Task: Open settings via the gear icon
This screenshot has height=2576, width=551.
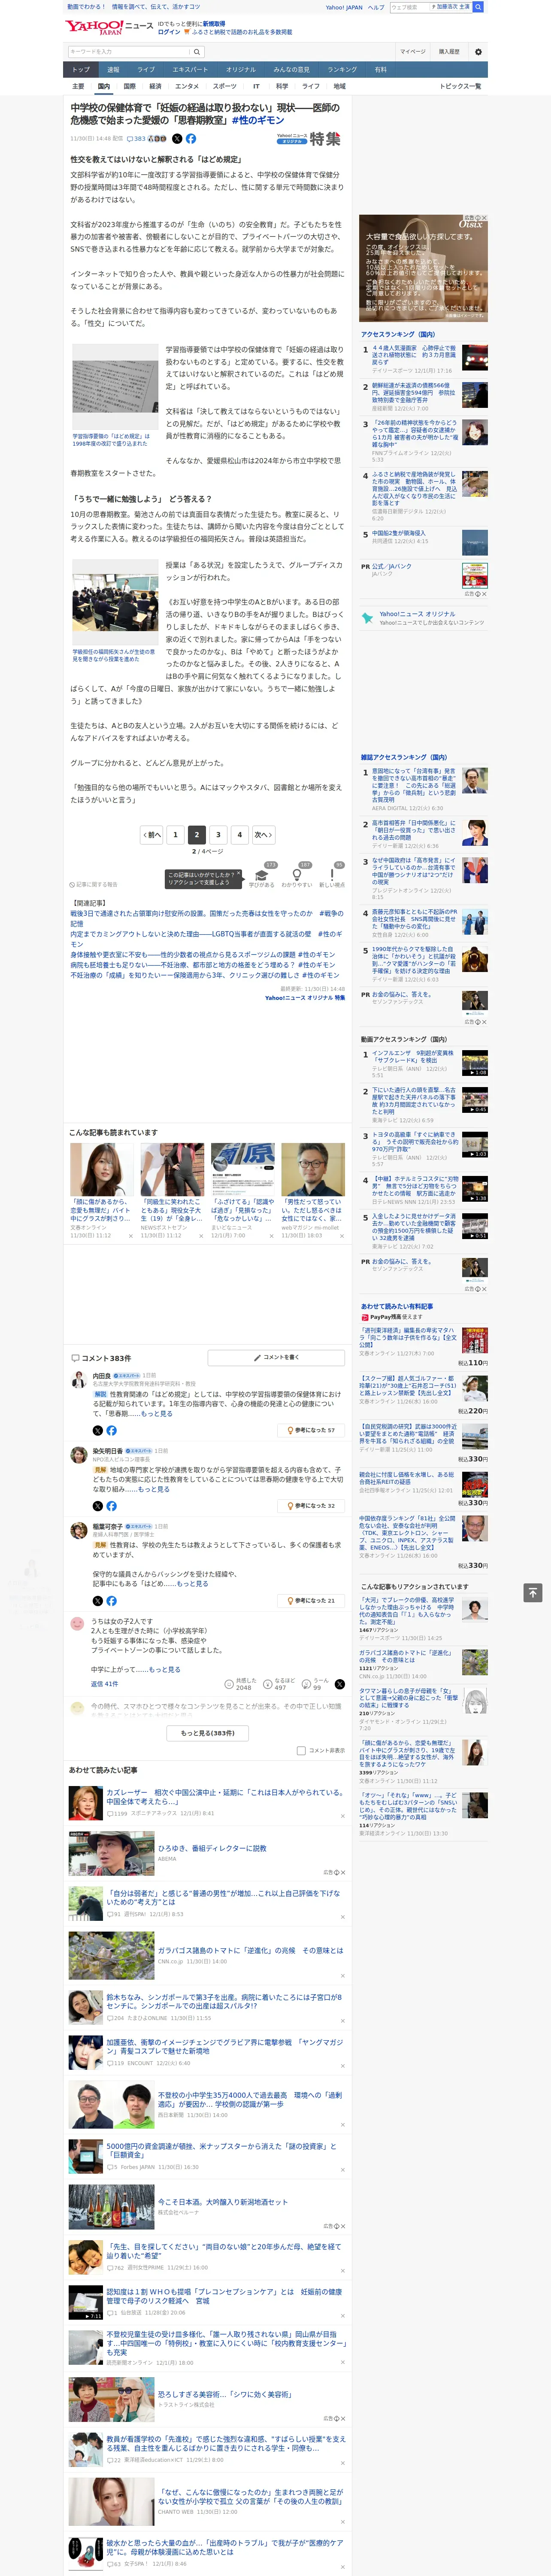Action: [478, 52]
